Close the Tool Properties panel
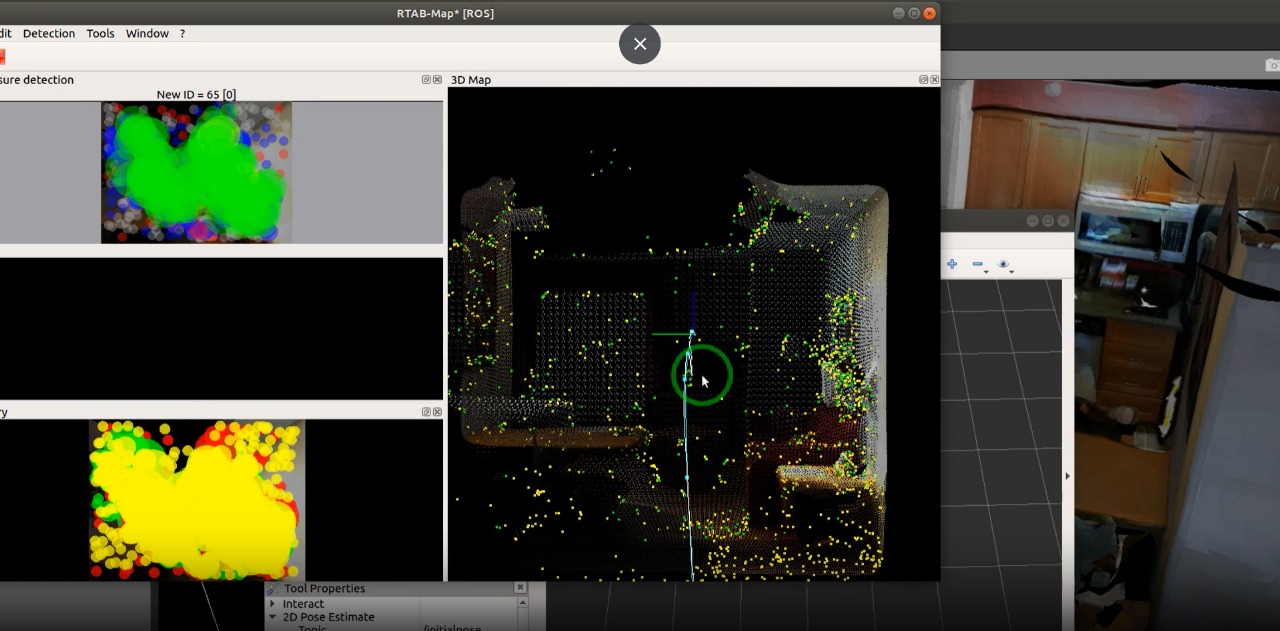This screenshot has height=631, width=1280. pos(520,588)
